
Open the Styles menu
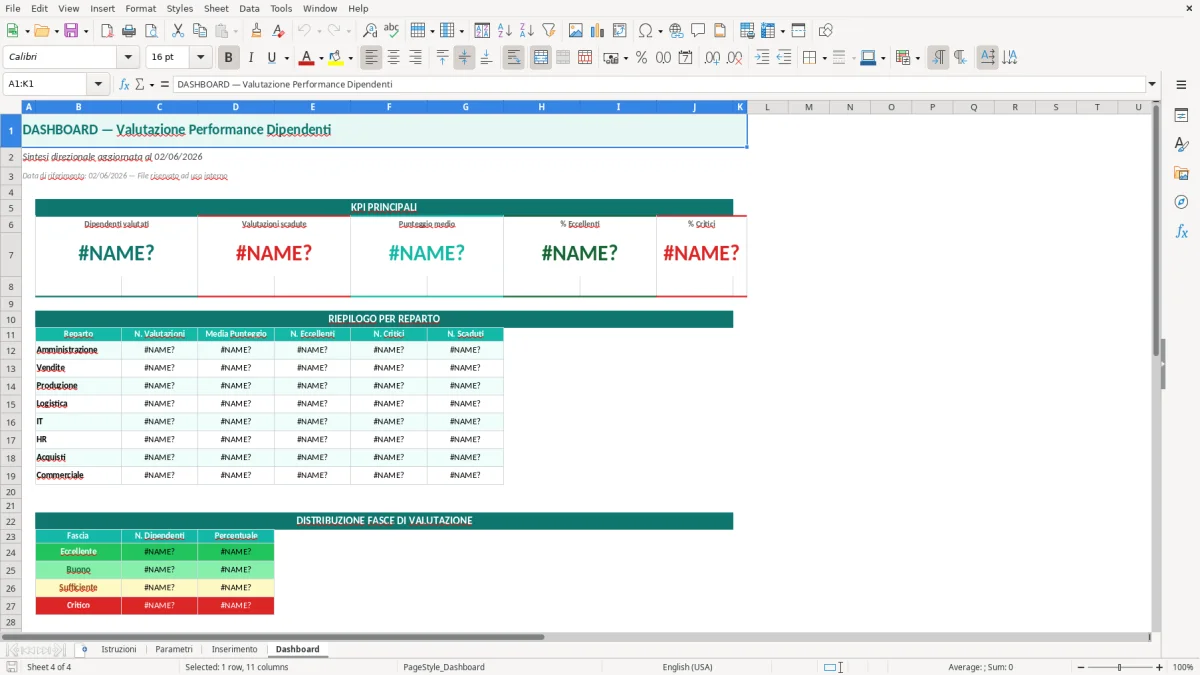[180, 8]
